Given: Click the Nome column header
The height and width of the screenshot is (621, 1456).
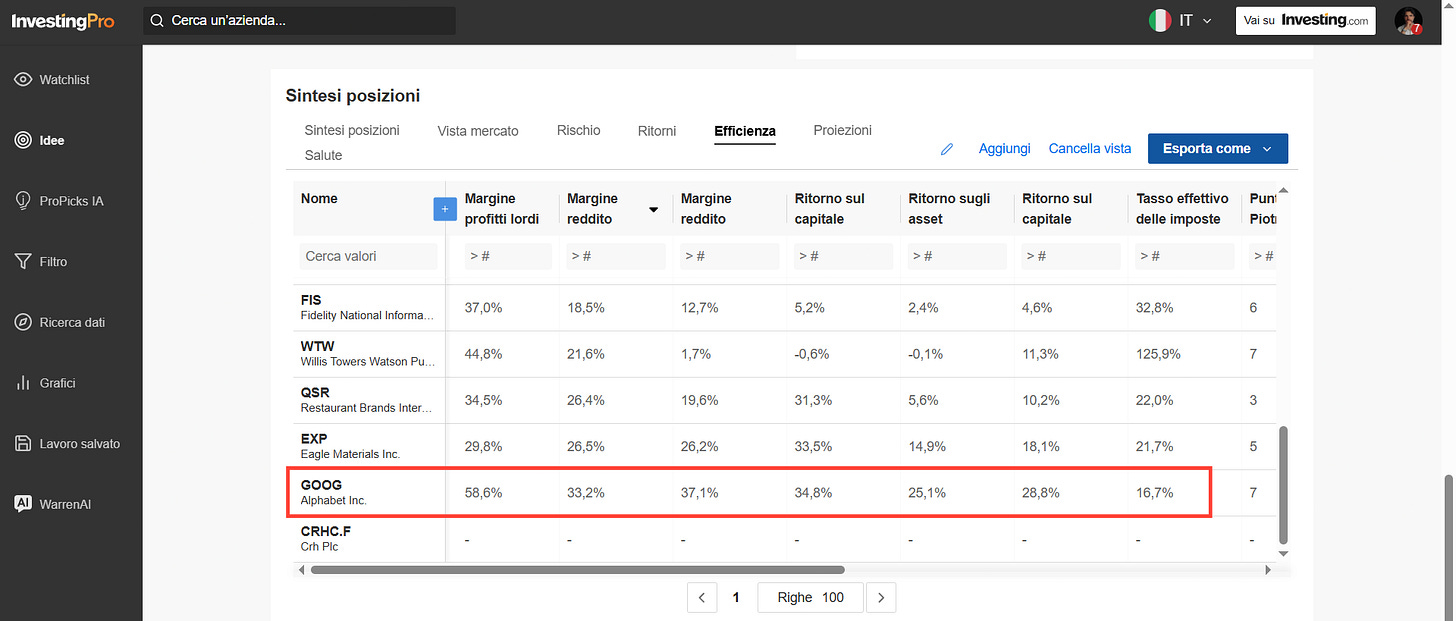Looking at the screenshot, I should coord(319,198).
